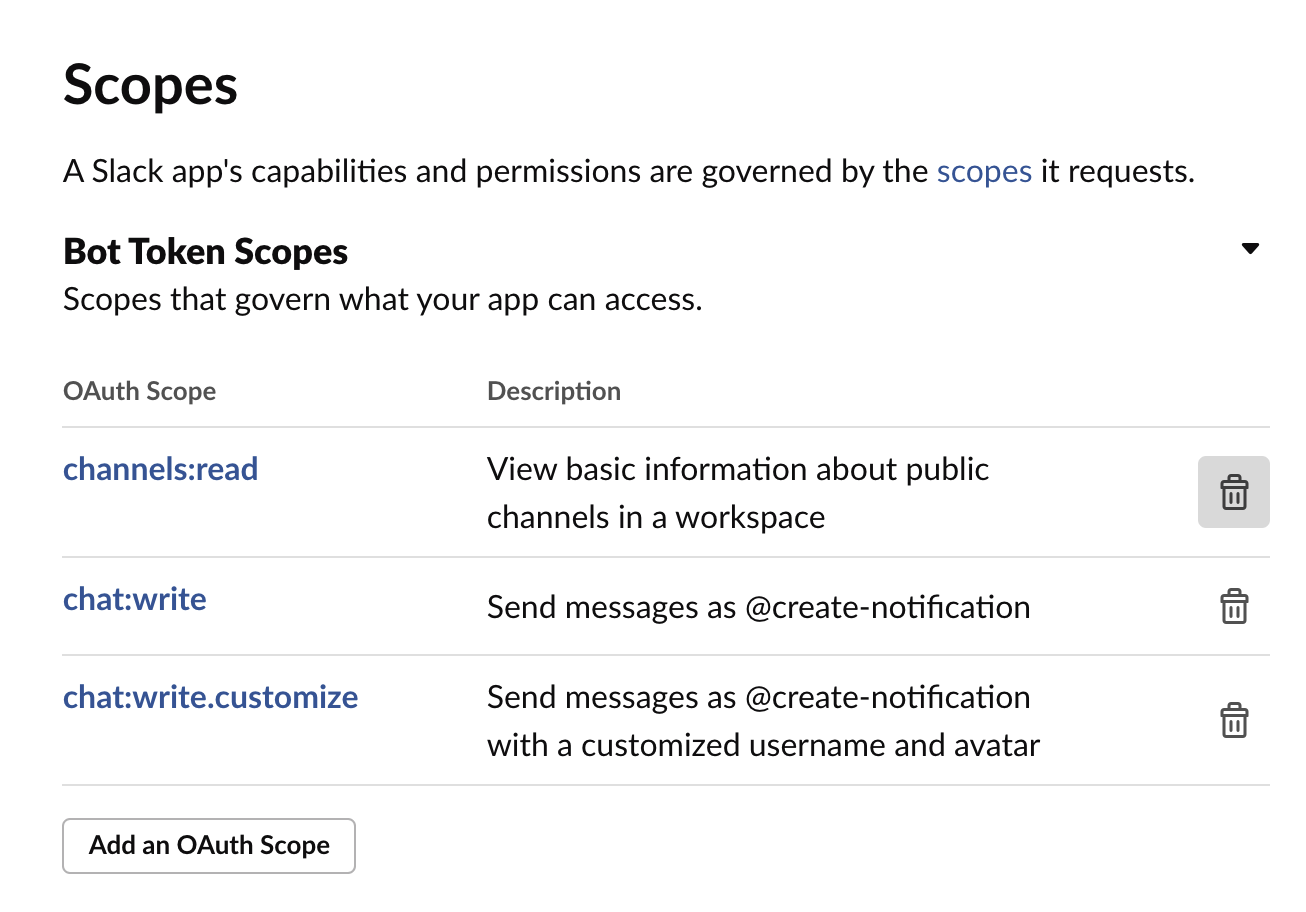Screen dimensions: 1306x912
Task: Open the scopes documentation link
Action: click(984, 172)
